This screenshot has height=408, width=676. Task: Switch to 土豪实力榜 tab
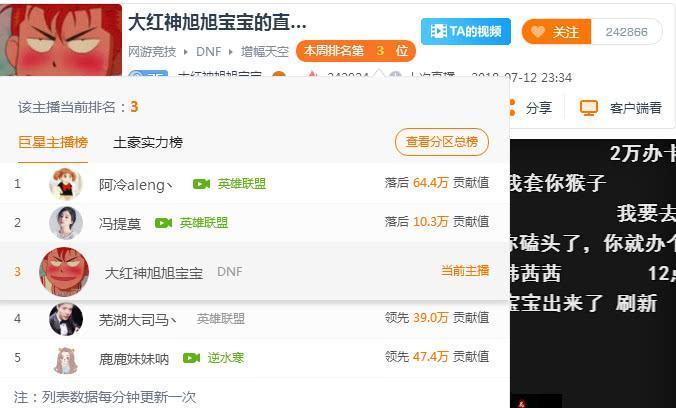148,142
